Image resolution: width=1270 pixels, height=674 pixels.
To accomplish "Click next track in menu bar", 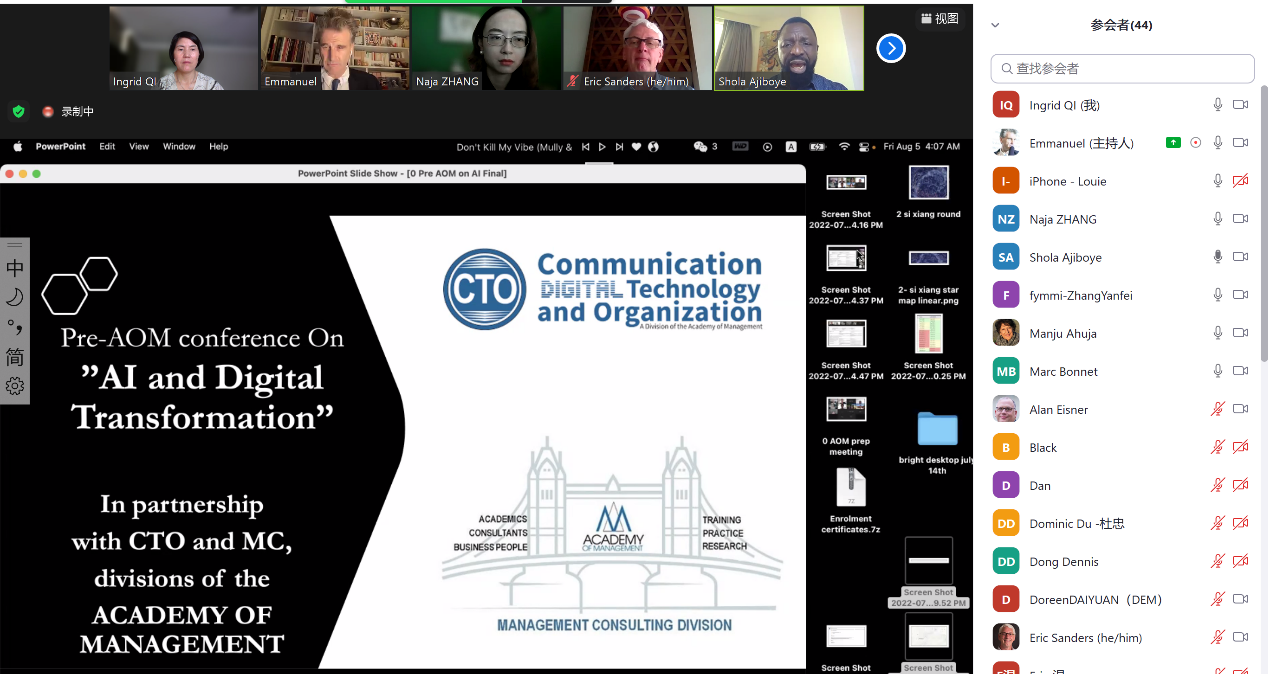I will tap(619, 147).
